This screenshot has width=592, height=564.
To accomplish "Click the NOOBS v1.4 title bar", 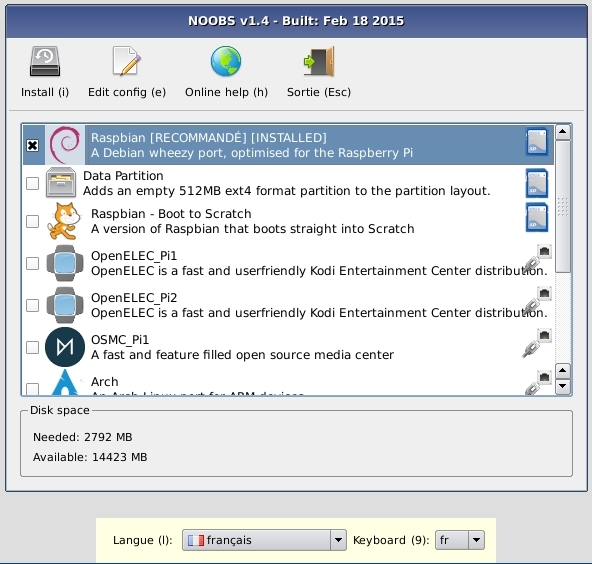I will [296, 21].
